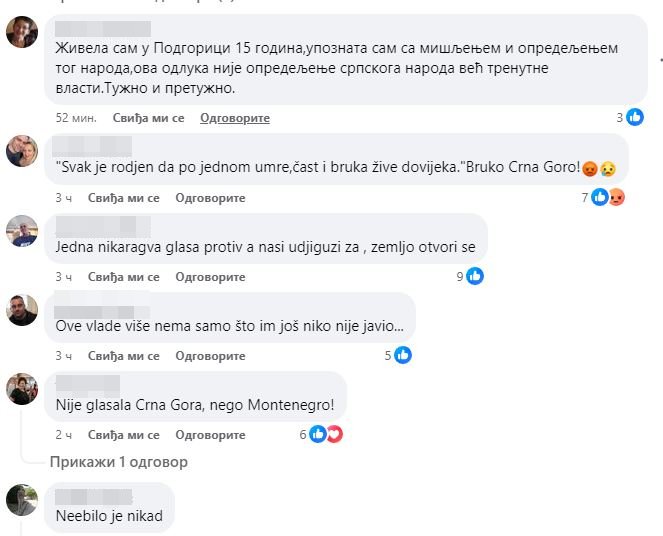Click the avatar next to the Montenegro comment

click(22, 388)
